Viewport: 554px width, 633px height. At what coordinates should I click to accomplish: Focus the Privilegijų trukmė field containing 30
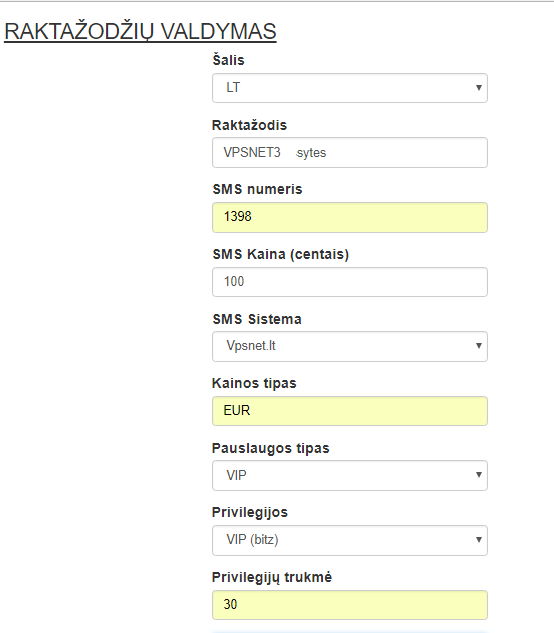pos(350,605)
